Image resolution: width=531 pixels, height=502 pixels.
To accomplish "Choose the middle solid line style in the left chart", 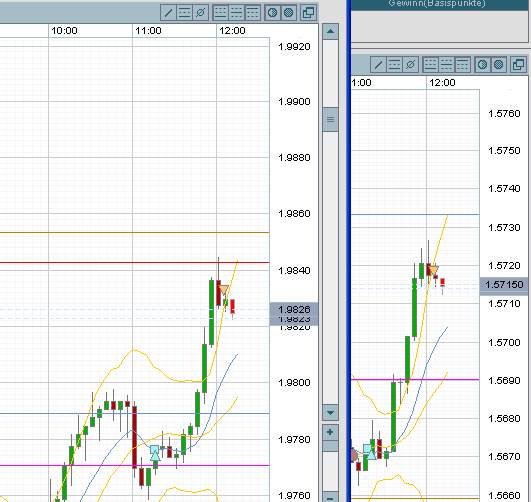I will click(x=237, y=13).
